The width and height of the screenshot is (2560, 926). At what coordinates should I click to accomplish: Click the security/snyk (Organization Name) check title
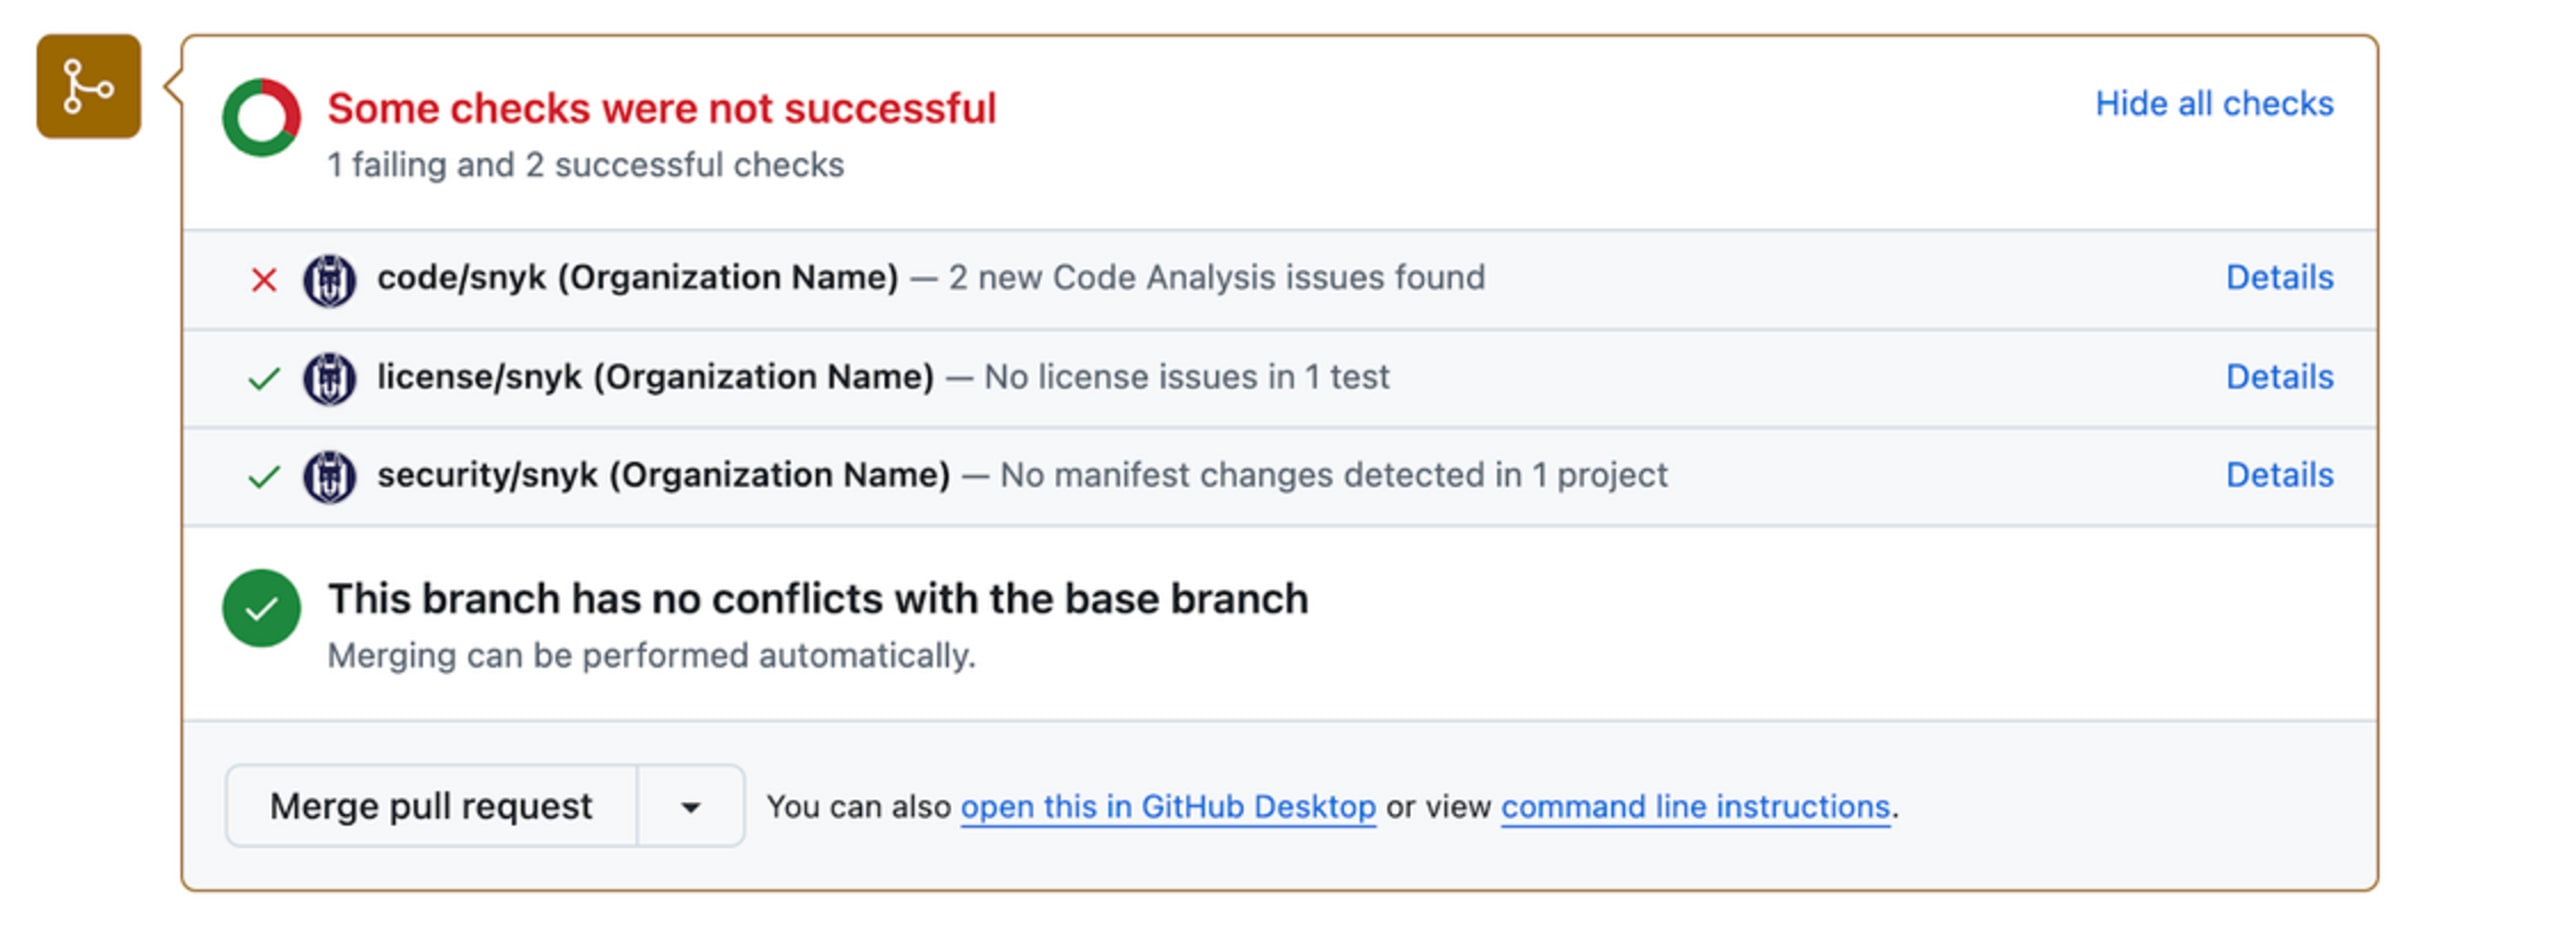pyautogui.click(x=663, y=476)
